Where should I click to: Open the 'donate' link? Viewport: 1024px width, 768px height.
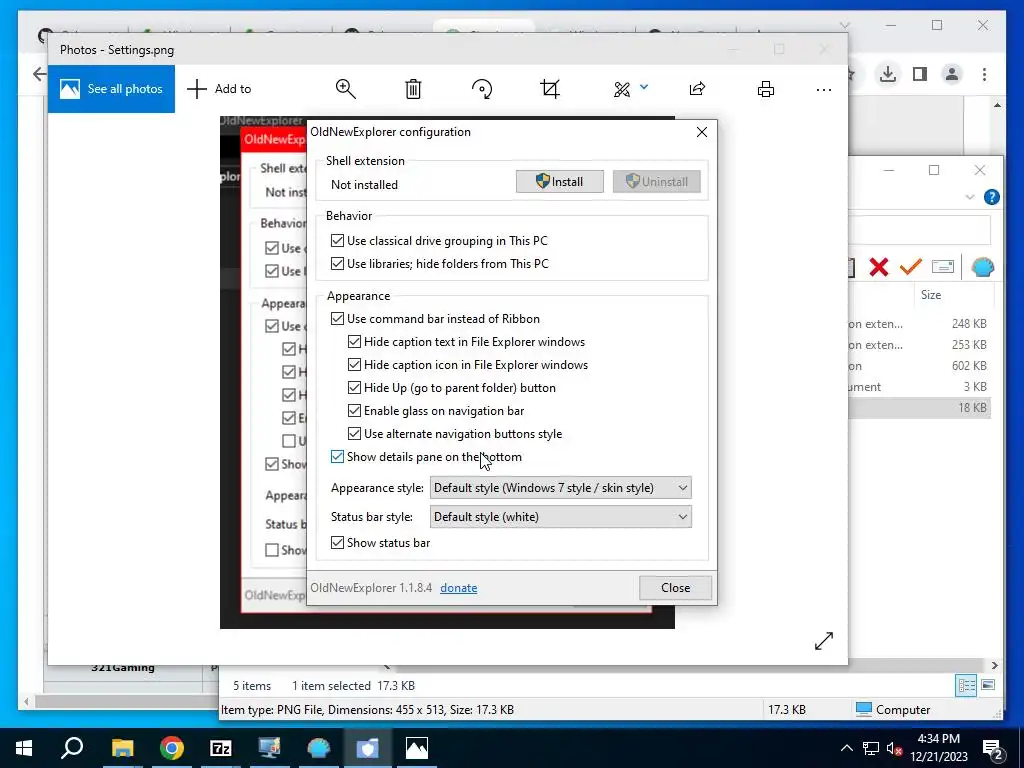[x=458, y=588]
